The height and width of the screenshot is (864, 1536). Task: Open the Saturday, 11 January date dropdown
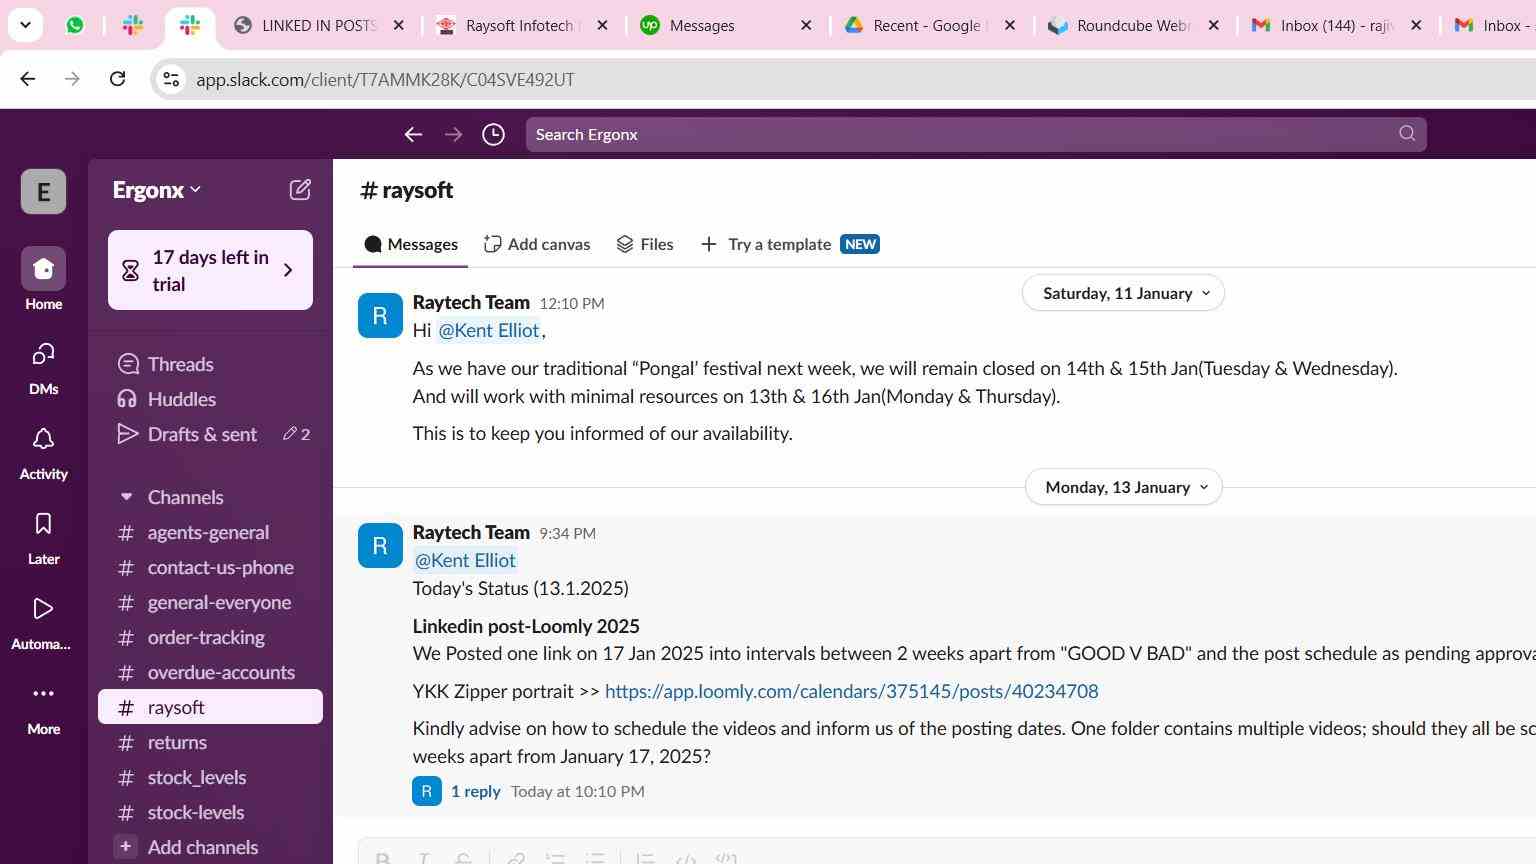(x=1124, y=293)
